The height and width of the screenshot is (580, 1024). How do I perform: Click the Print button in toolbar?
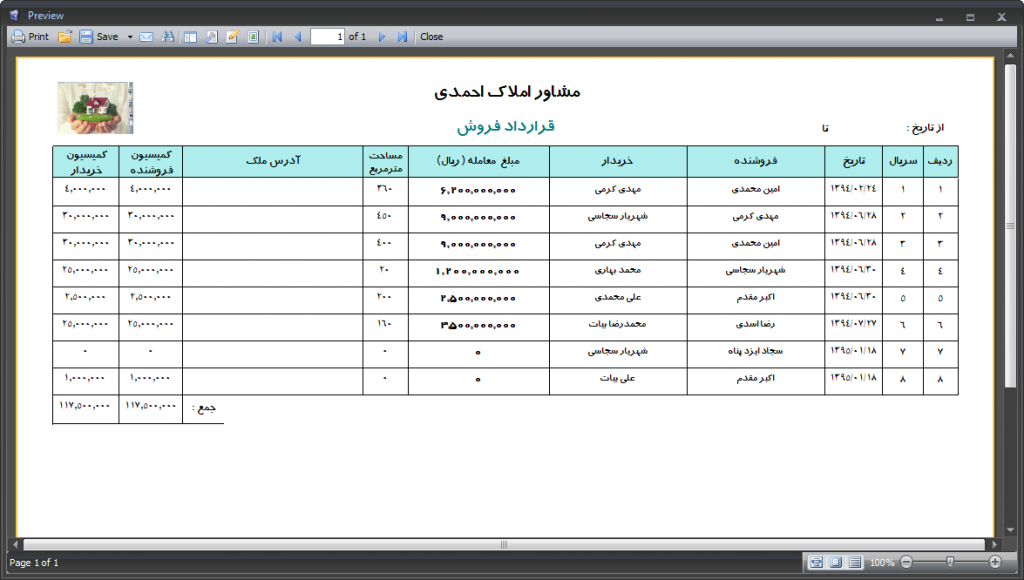pos(30,37)
